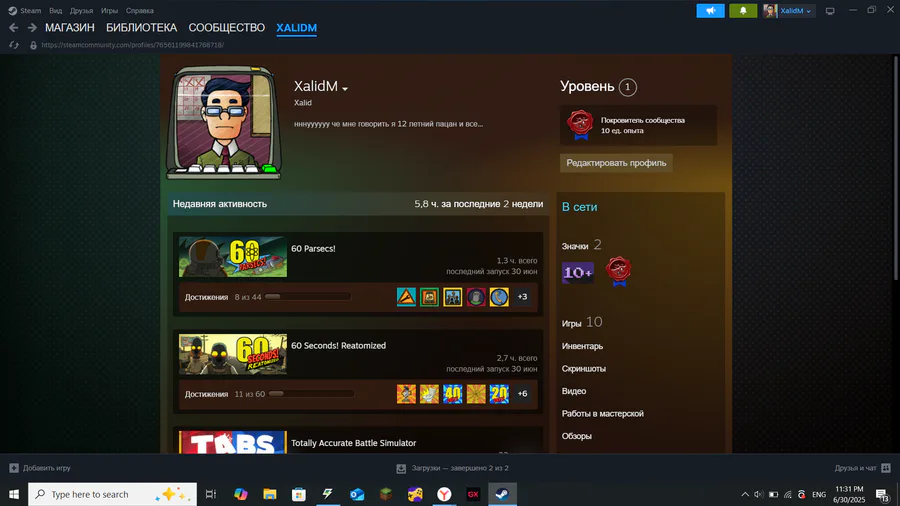Open the Видео link

[x=574, y=391]
